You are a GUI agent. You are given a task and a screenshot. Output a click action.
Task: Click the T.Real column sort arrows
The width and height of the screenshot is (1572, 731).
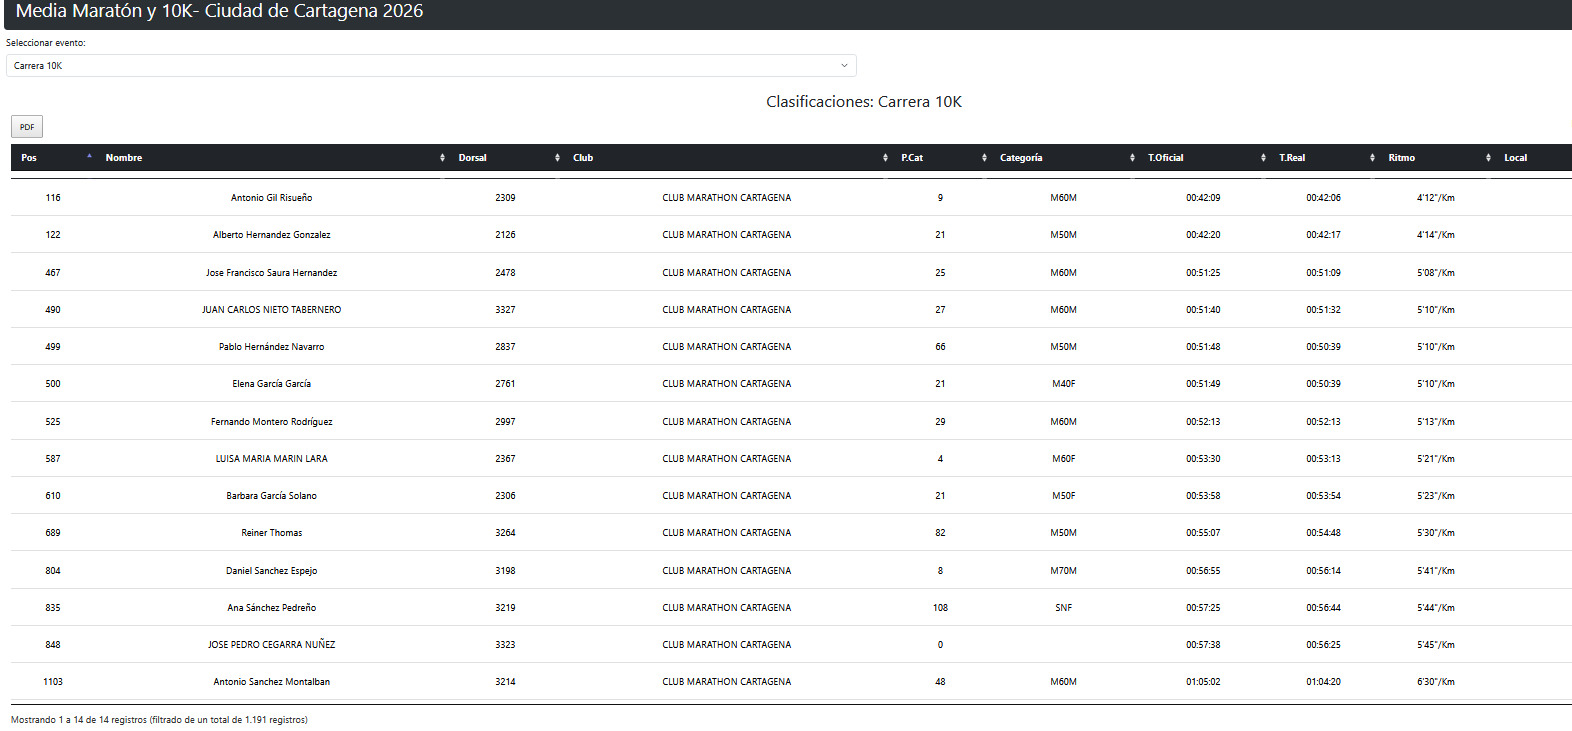[1372, 158]
